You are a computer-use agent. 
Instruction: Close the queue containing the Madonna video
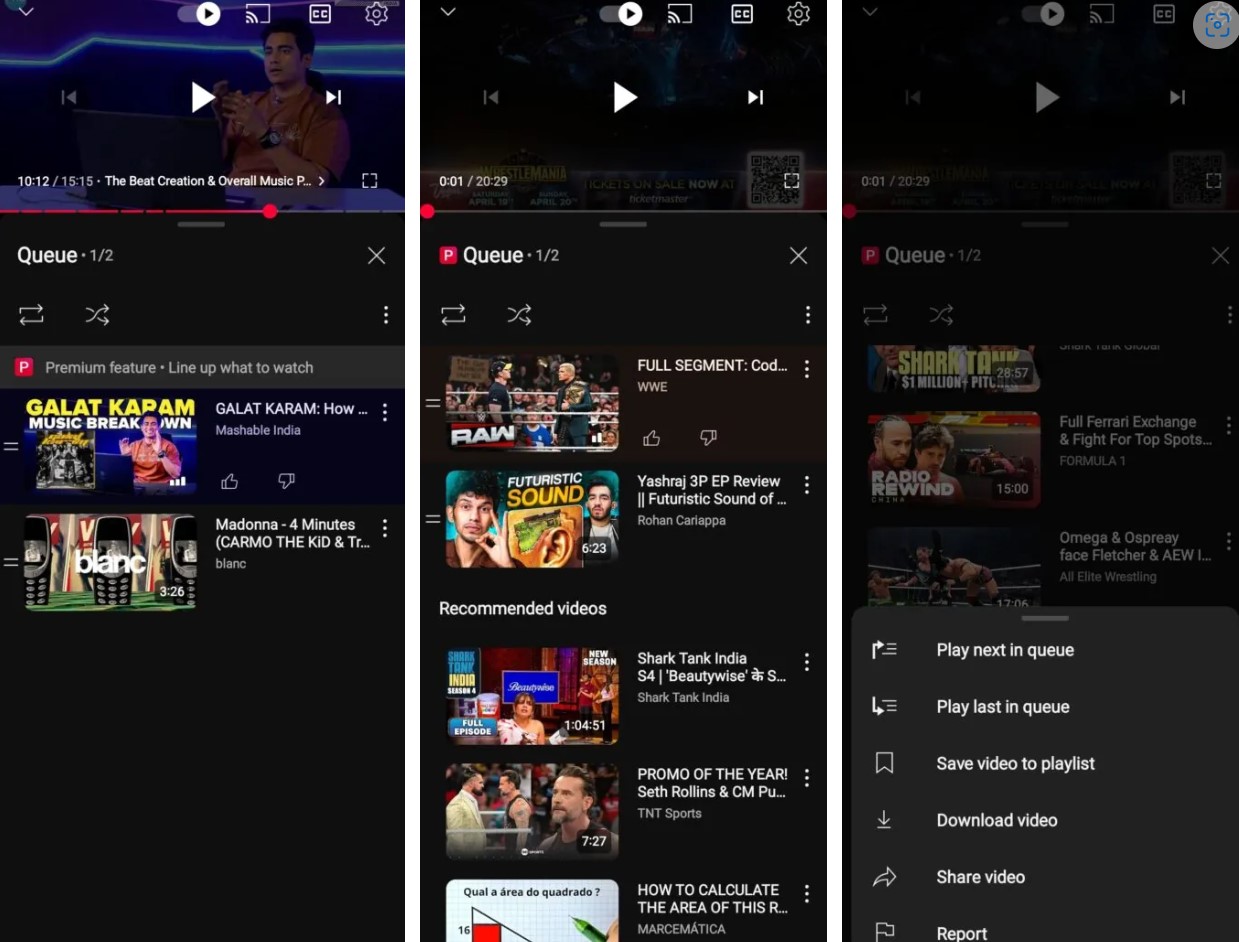click(x=376, y=256)
